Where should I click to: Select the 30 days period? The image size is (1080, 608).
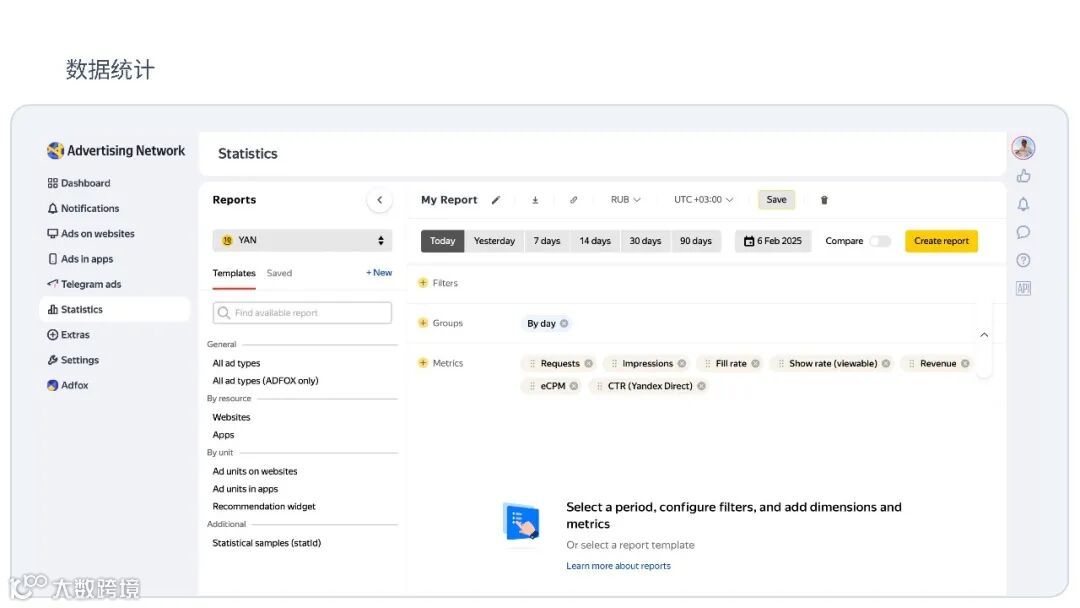coord(645,241)
